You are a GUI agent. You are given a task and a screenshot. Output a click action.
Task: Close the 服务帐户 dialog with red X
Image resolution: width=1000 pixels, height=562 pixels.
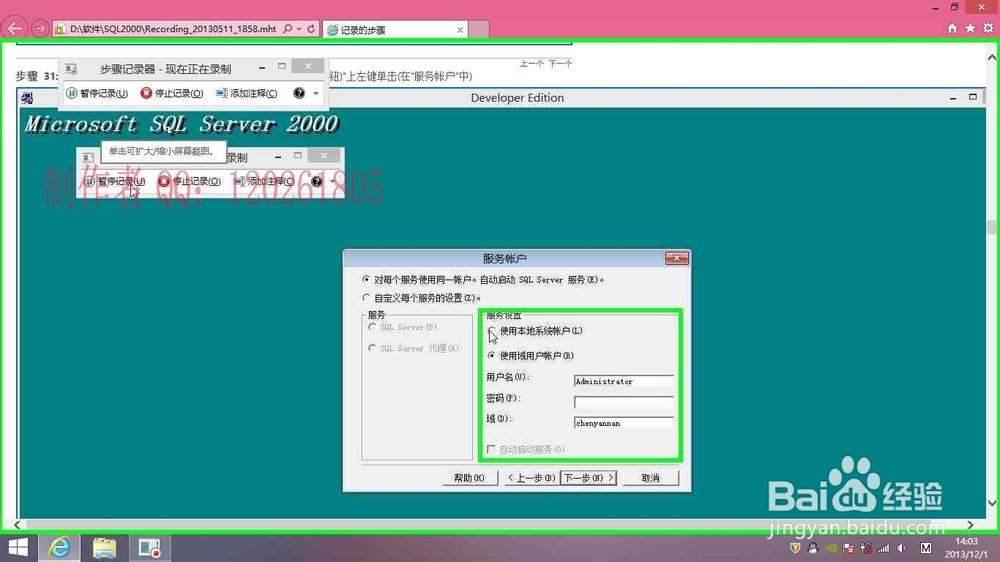click(677, 258)
